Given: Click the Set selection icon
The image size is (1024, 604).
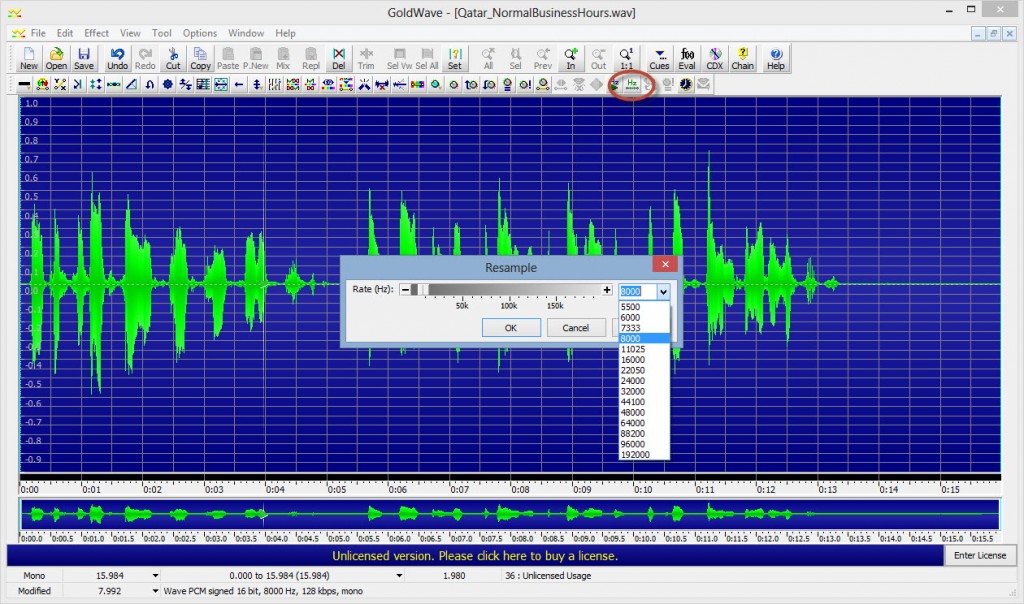Looking at the screenshot, I should (455, 58).
